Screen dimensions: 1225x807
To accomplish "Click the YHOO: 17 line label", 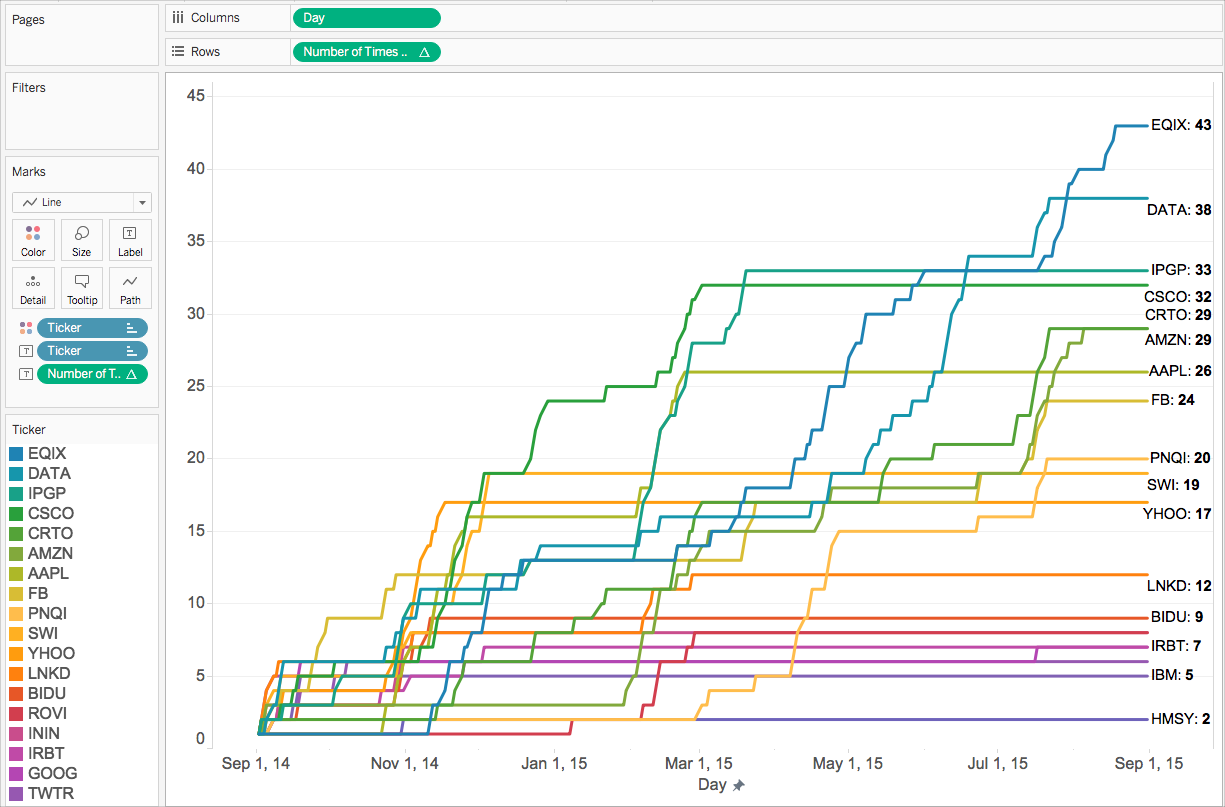I will click(x=1178, y=514).
